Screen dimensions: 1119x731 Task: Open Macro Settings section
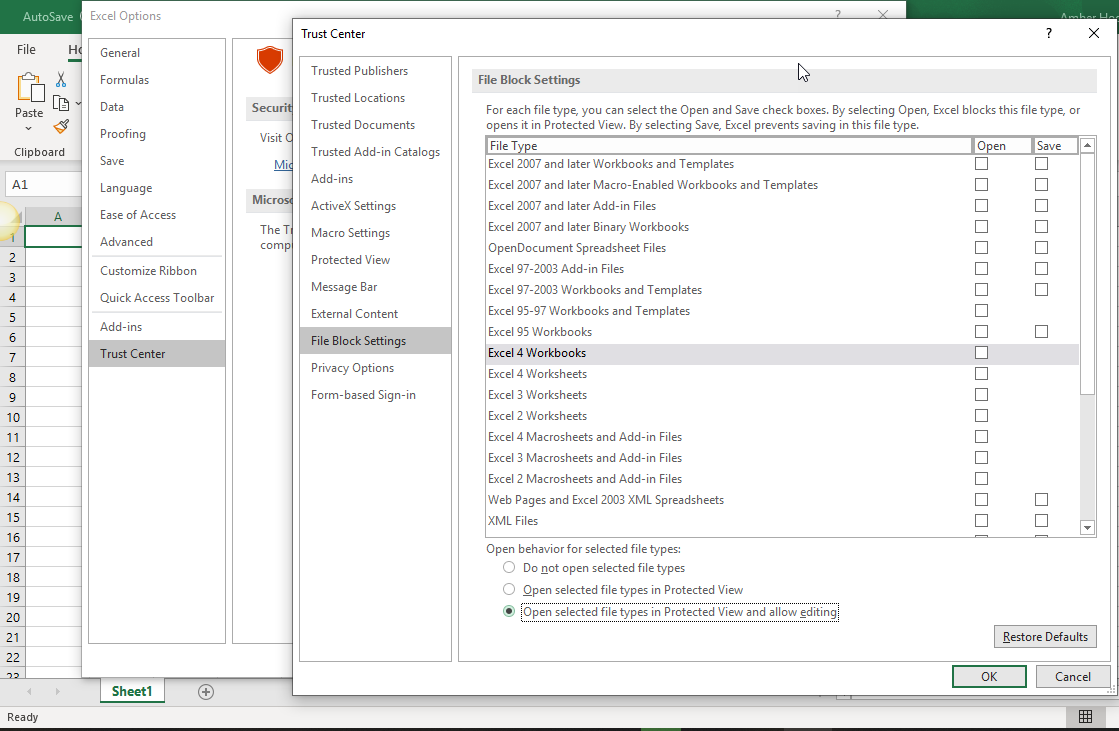click(x=375, y=233)
